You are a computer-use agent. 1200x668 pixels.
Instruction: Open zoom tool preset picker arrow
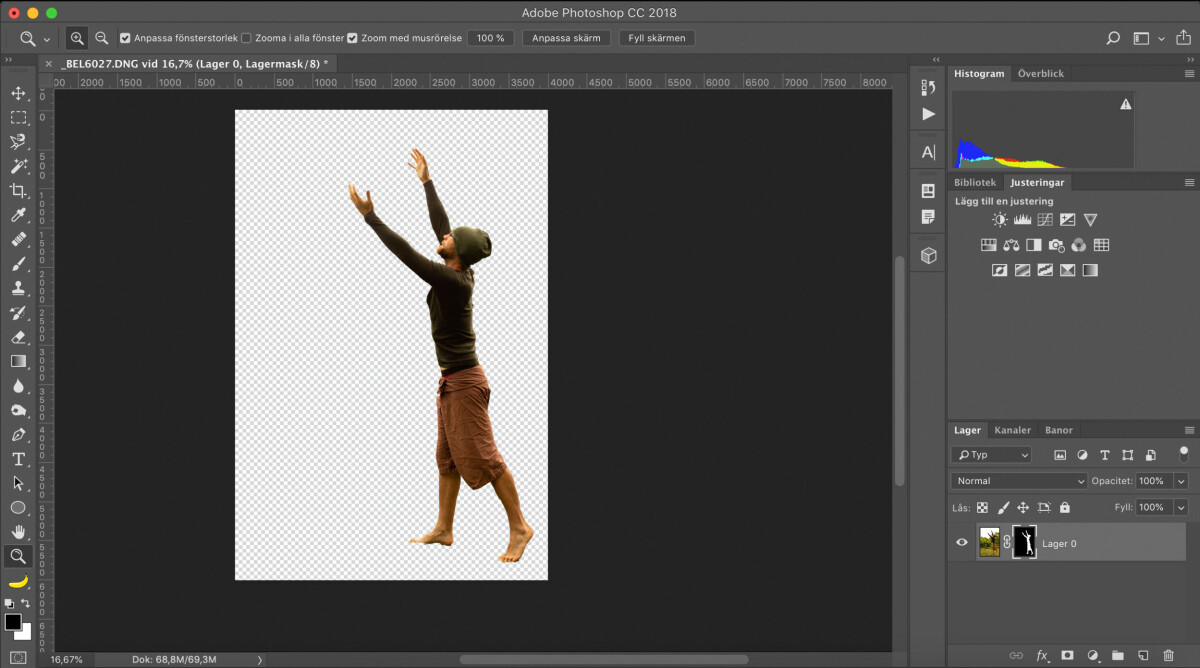(x=47, y=39)
